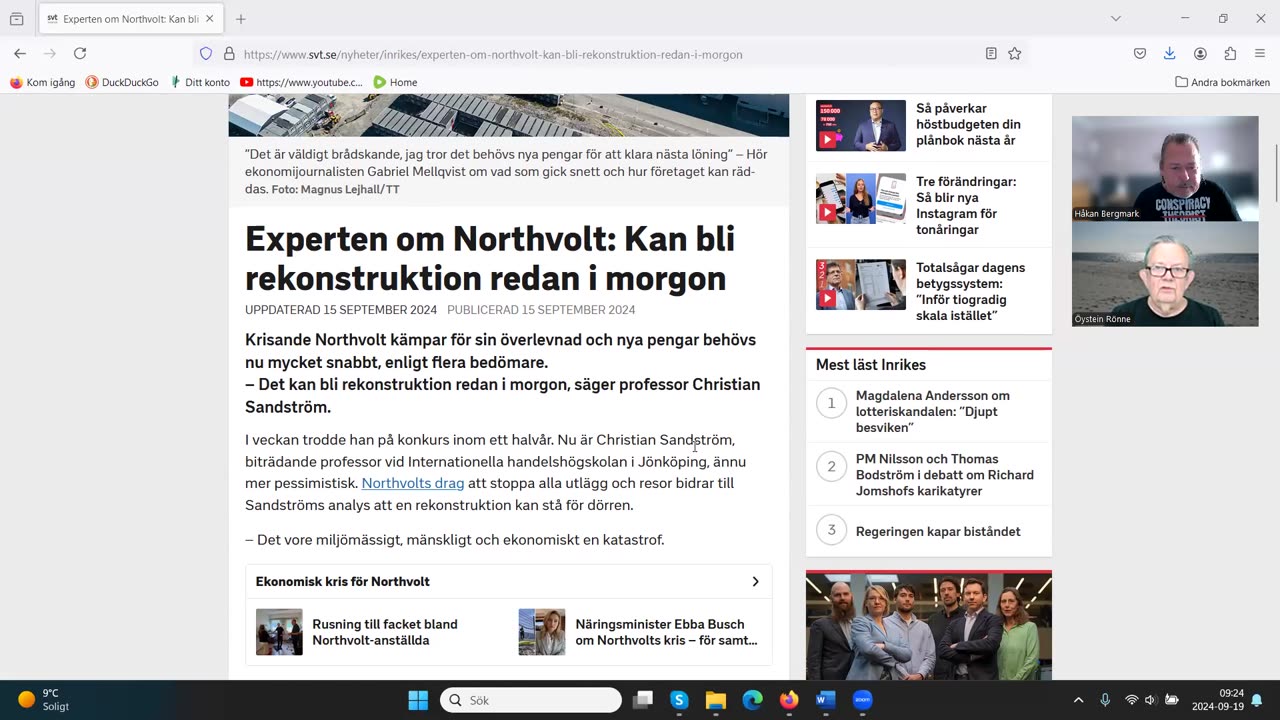Open Skype from the taskbar
The image size is (1280, 720).
coord(679,700)
